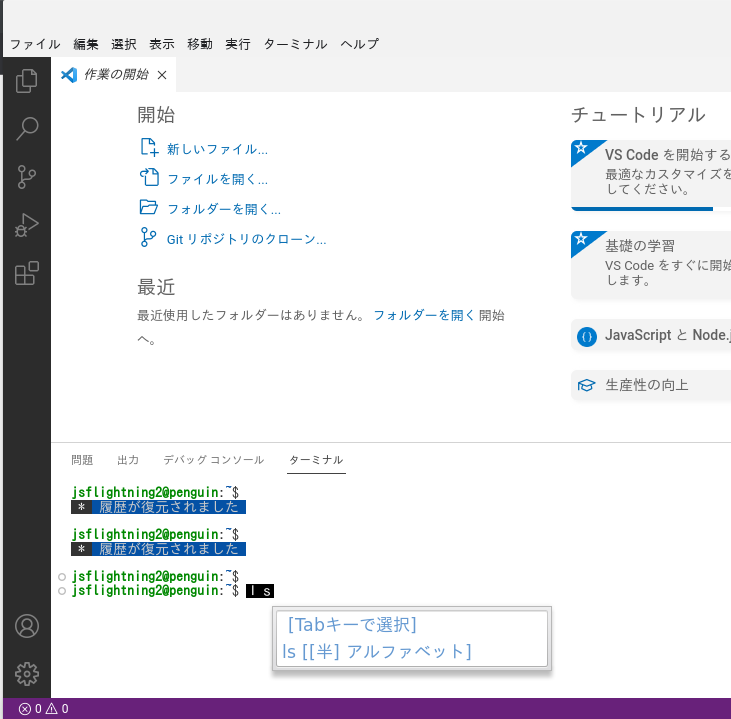
Task: Click the first jsflightning2@penguin prompt line
Action: pyautogui.click(x=155, y=492)
